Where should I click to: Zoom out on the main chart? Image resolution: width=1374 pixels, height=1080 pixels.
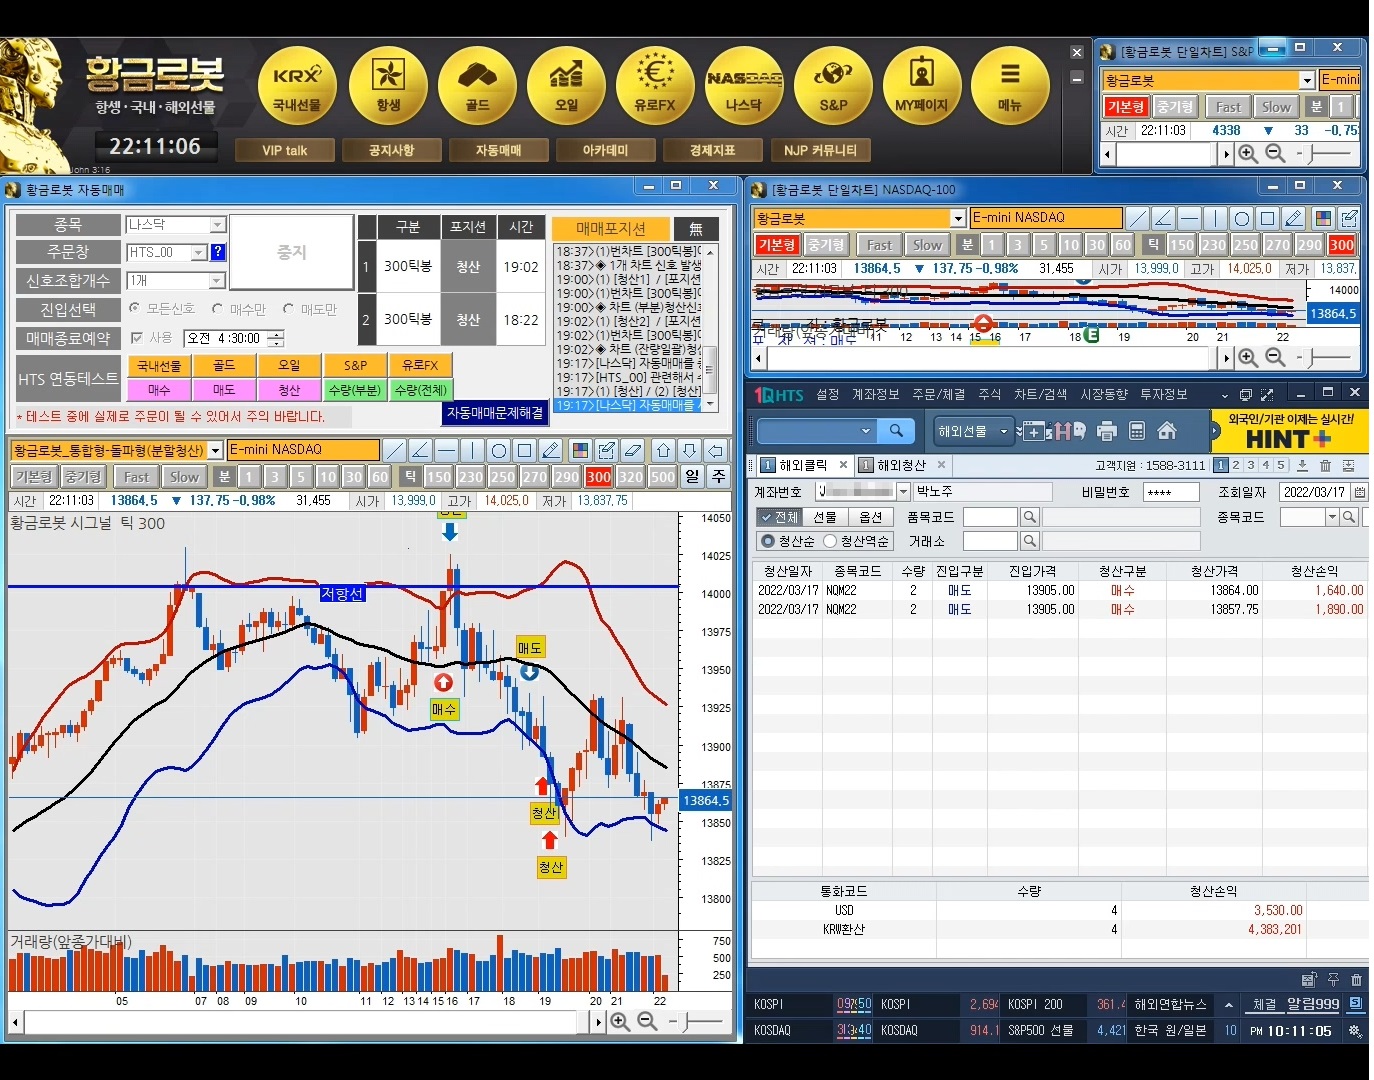click(647, 1021)
